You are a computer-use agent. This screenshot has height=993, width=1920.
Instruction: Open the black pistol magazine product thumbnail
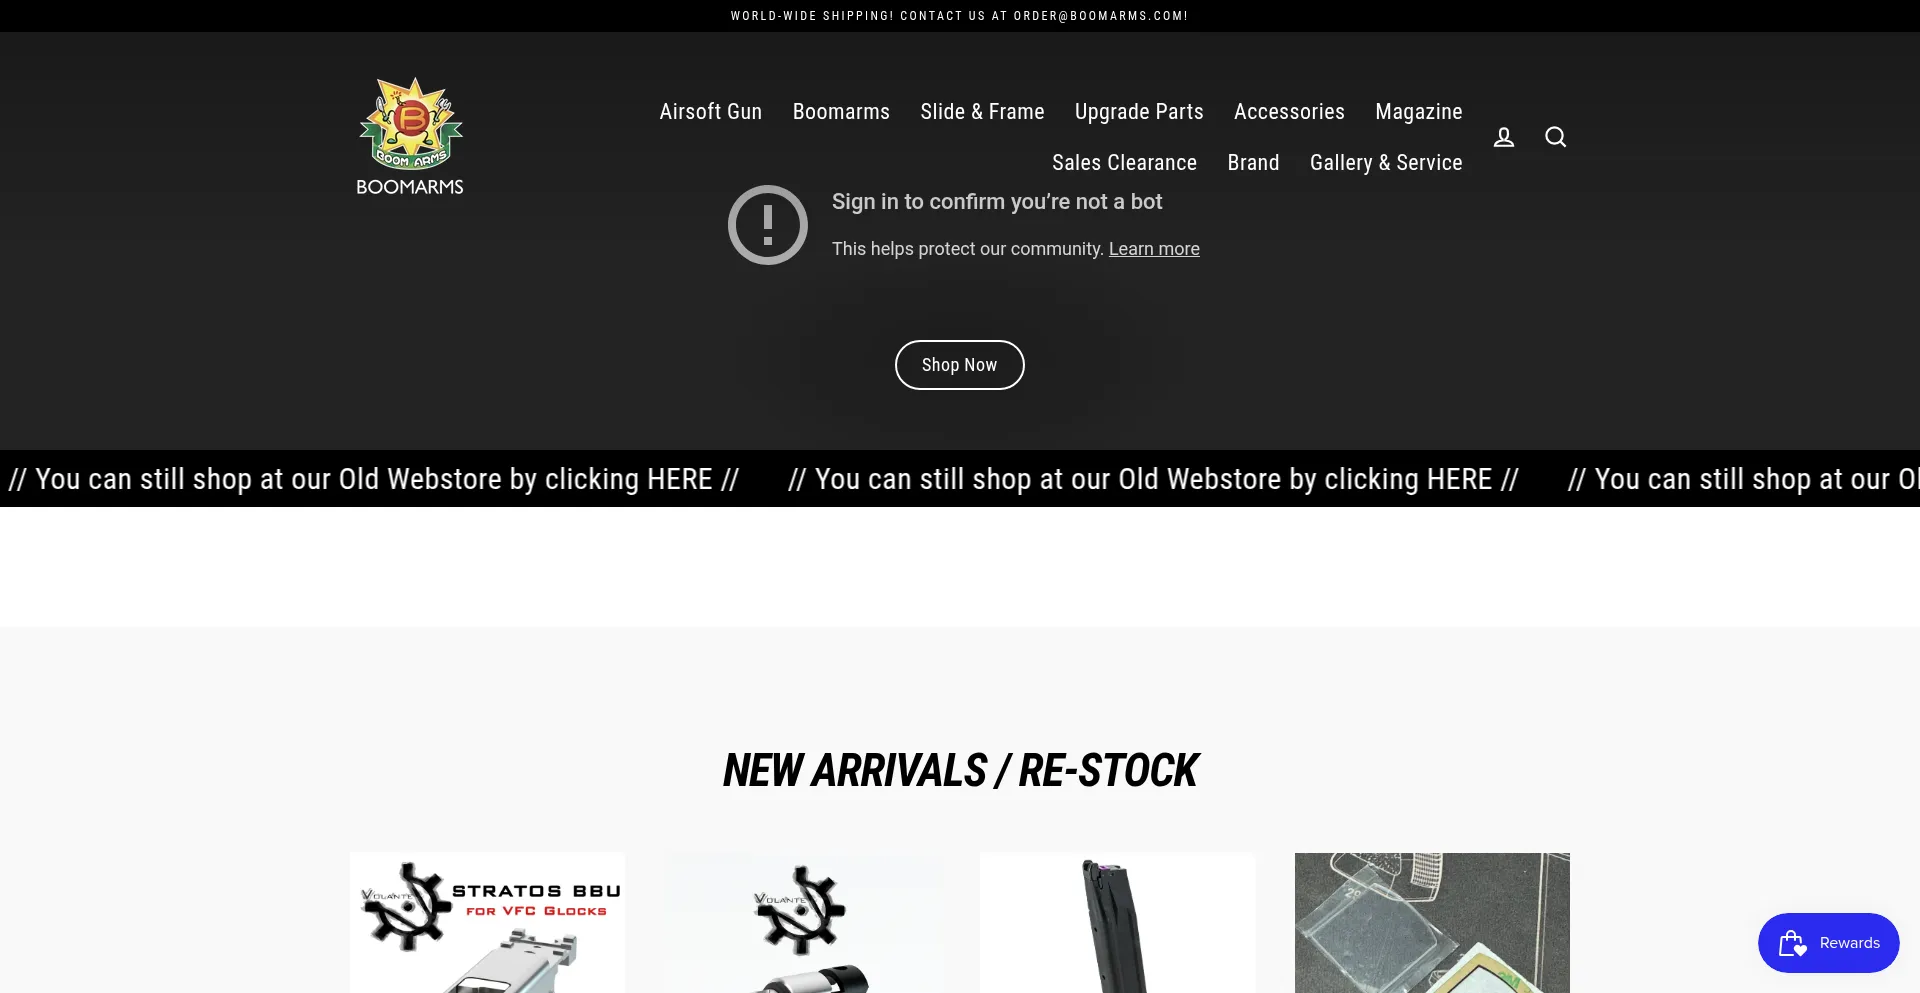pyautogui.click(x=1117, y=923)
